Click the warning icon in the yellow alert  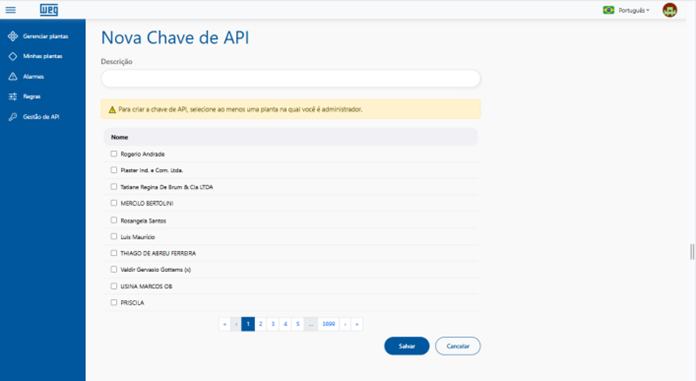112,109
